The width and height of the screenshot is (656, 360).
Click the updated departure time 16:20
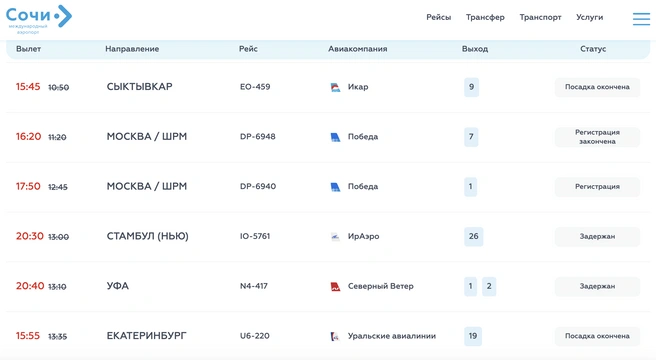[28, 136]
